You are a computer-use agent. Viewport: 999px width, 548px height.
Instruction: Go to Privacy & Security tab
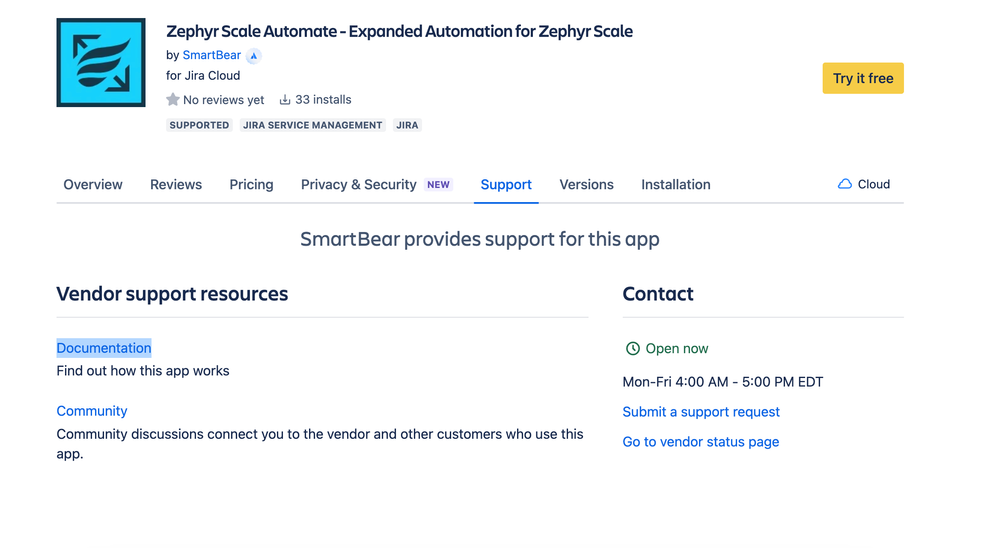click(359, 185)
